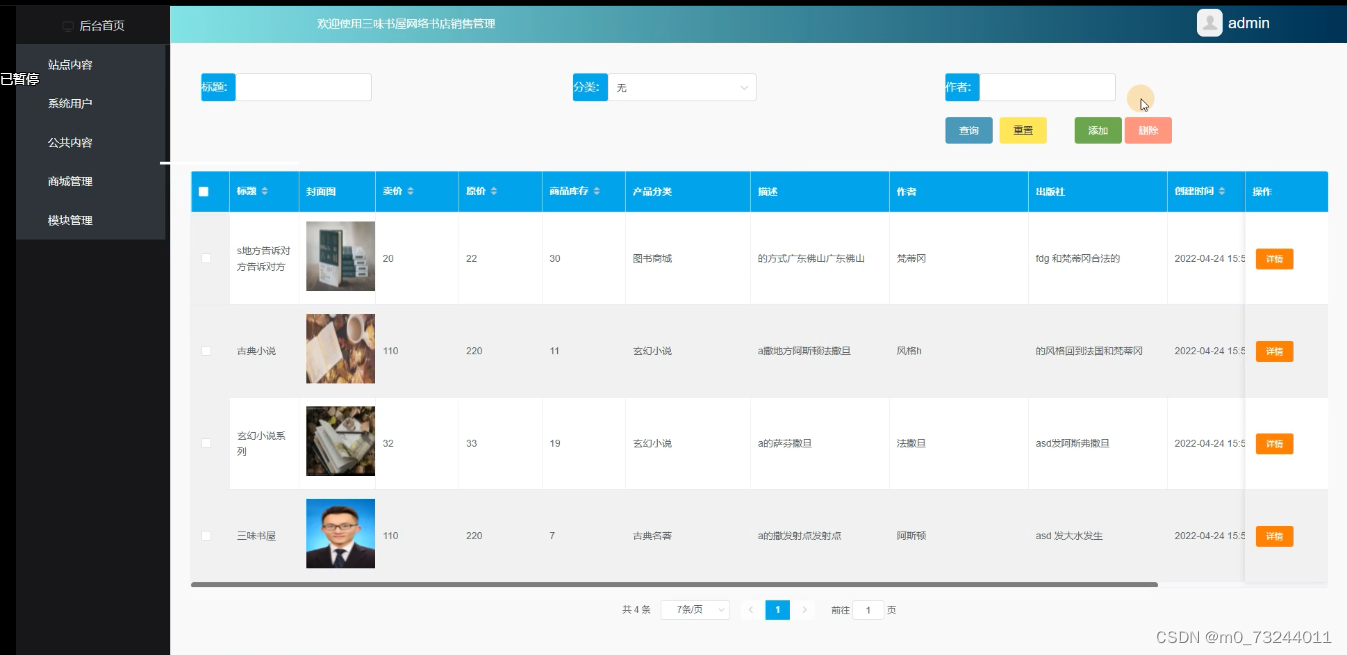The height and width of the screenshot is (655, 1347).
Task: Click the 前往 page jump input
Action: [x=868, y=610]
